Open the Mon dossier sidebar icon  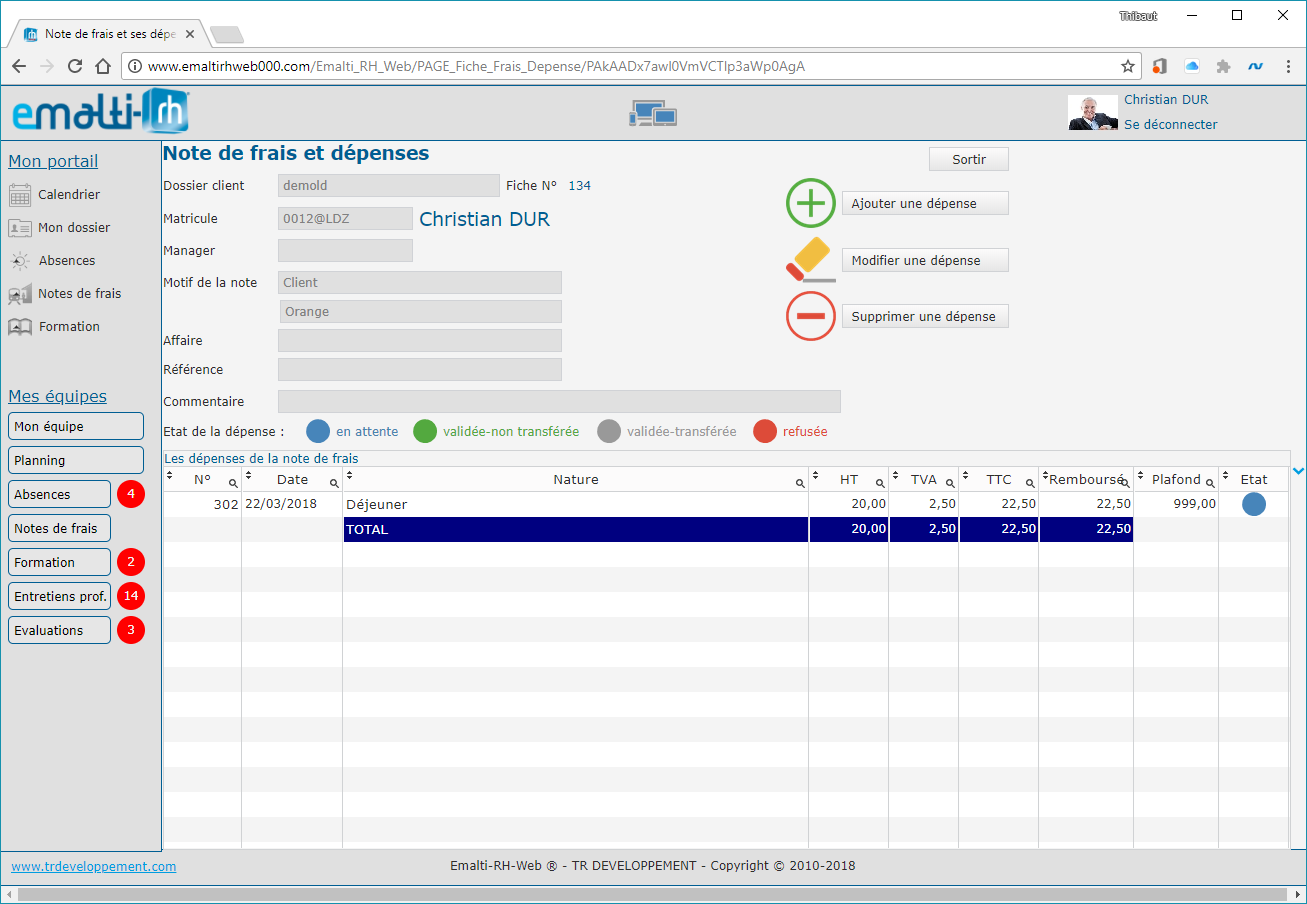[x=20, y=228]
